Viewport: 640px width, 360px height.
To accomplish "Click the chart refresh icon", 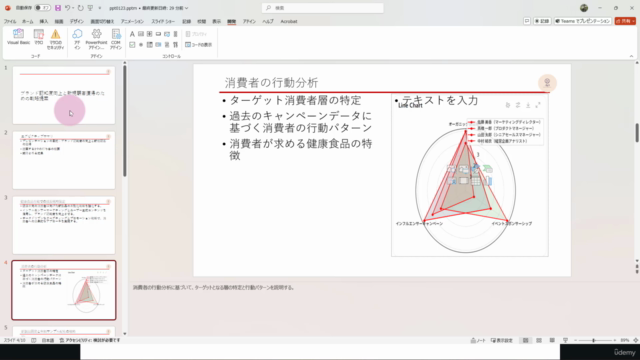I will tap(518, 105).
